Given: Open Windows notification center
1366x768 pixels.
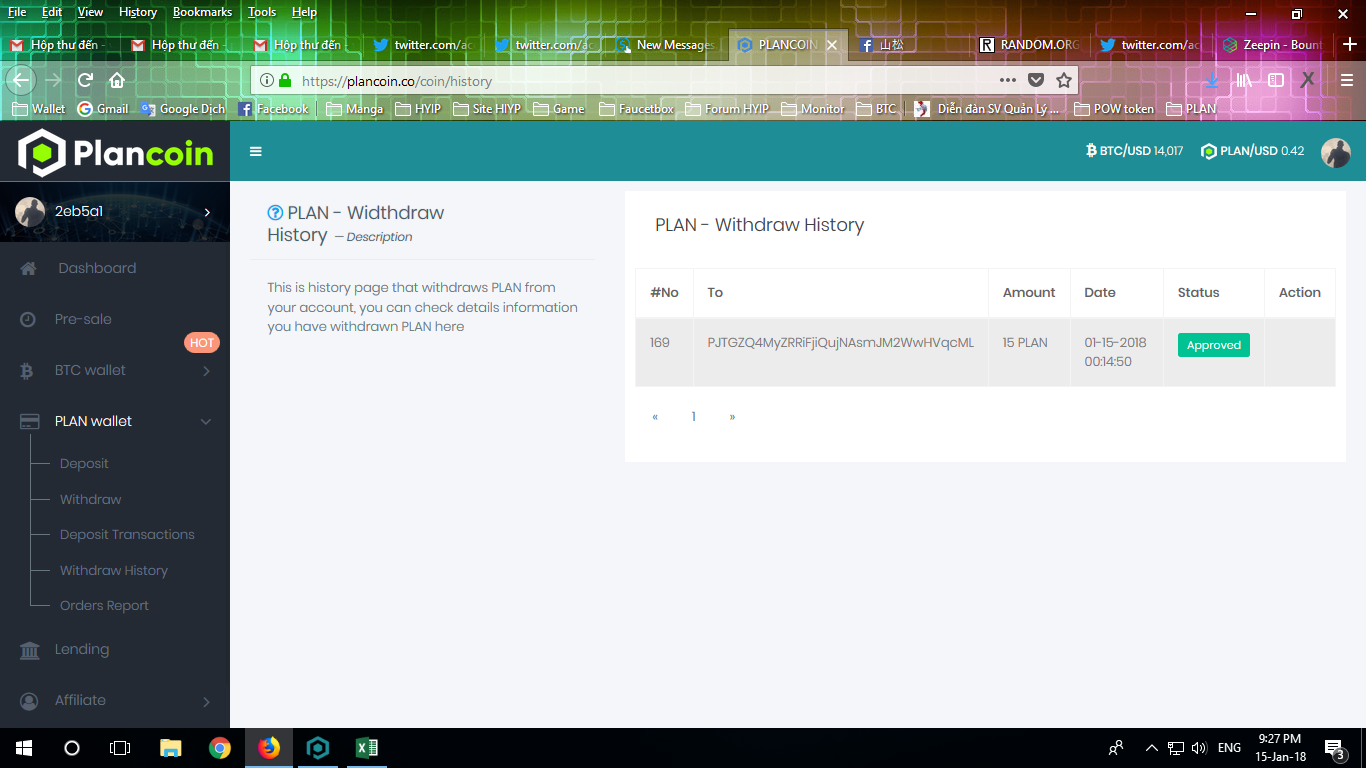Looking at the screenshot, I should (1334, 748).
